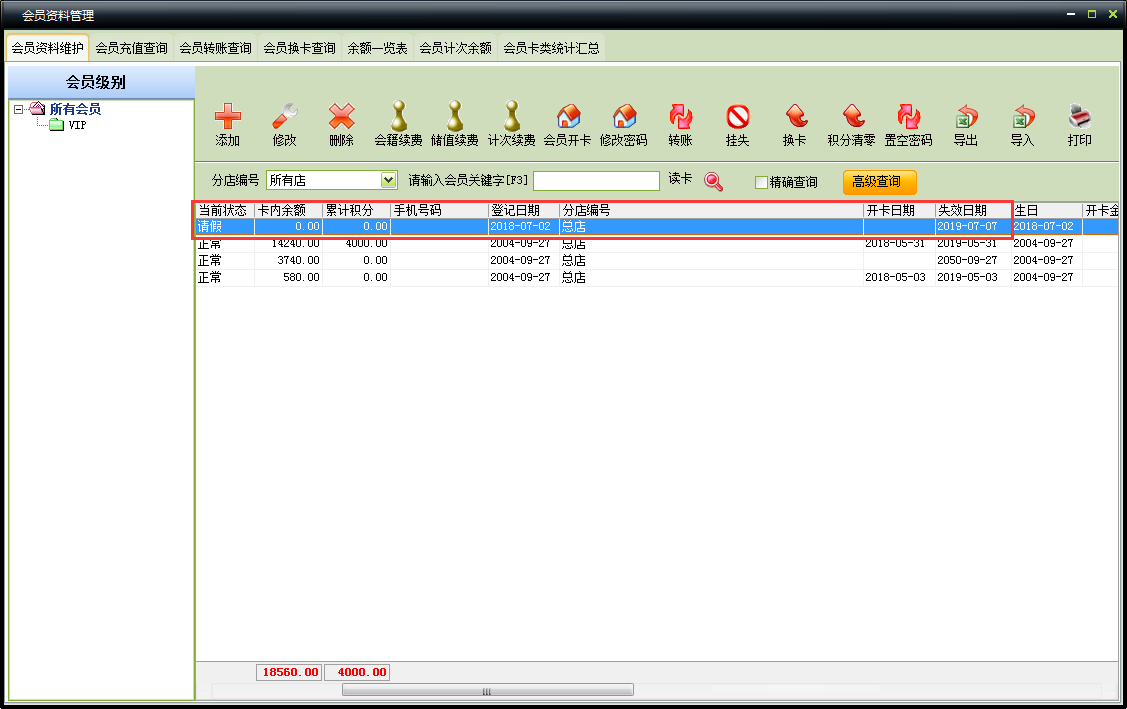Click the 登记日期 column header
The height and width of the screenshot is (709, 1127).
click(524, 210)
